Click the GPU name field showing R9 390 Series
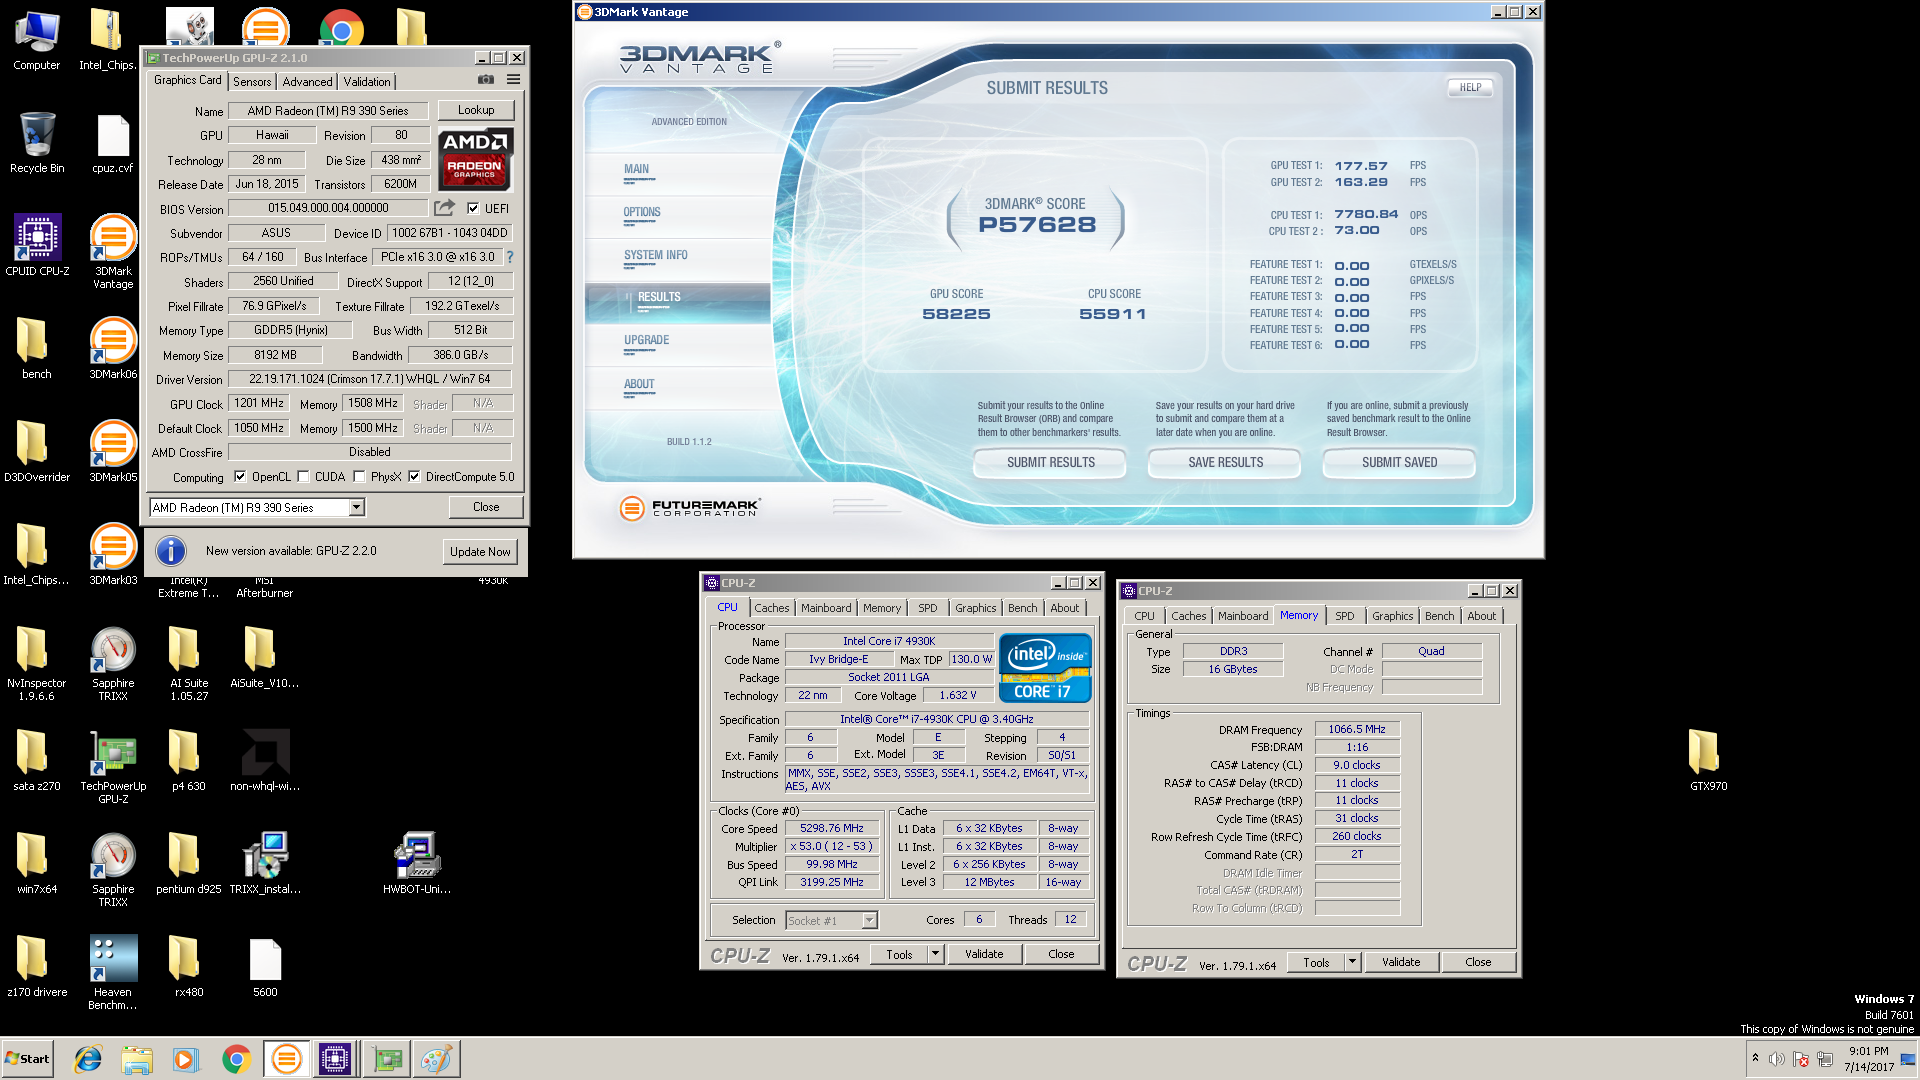This screenshot has width=1920, height=1080. pyautogui.click(x=328, y=111)
